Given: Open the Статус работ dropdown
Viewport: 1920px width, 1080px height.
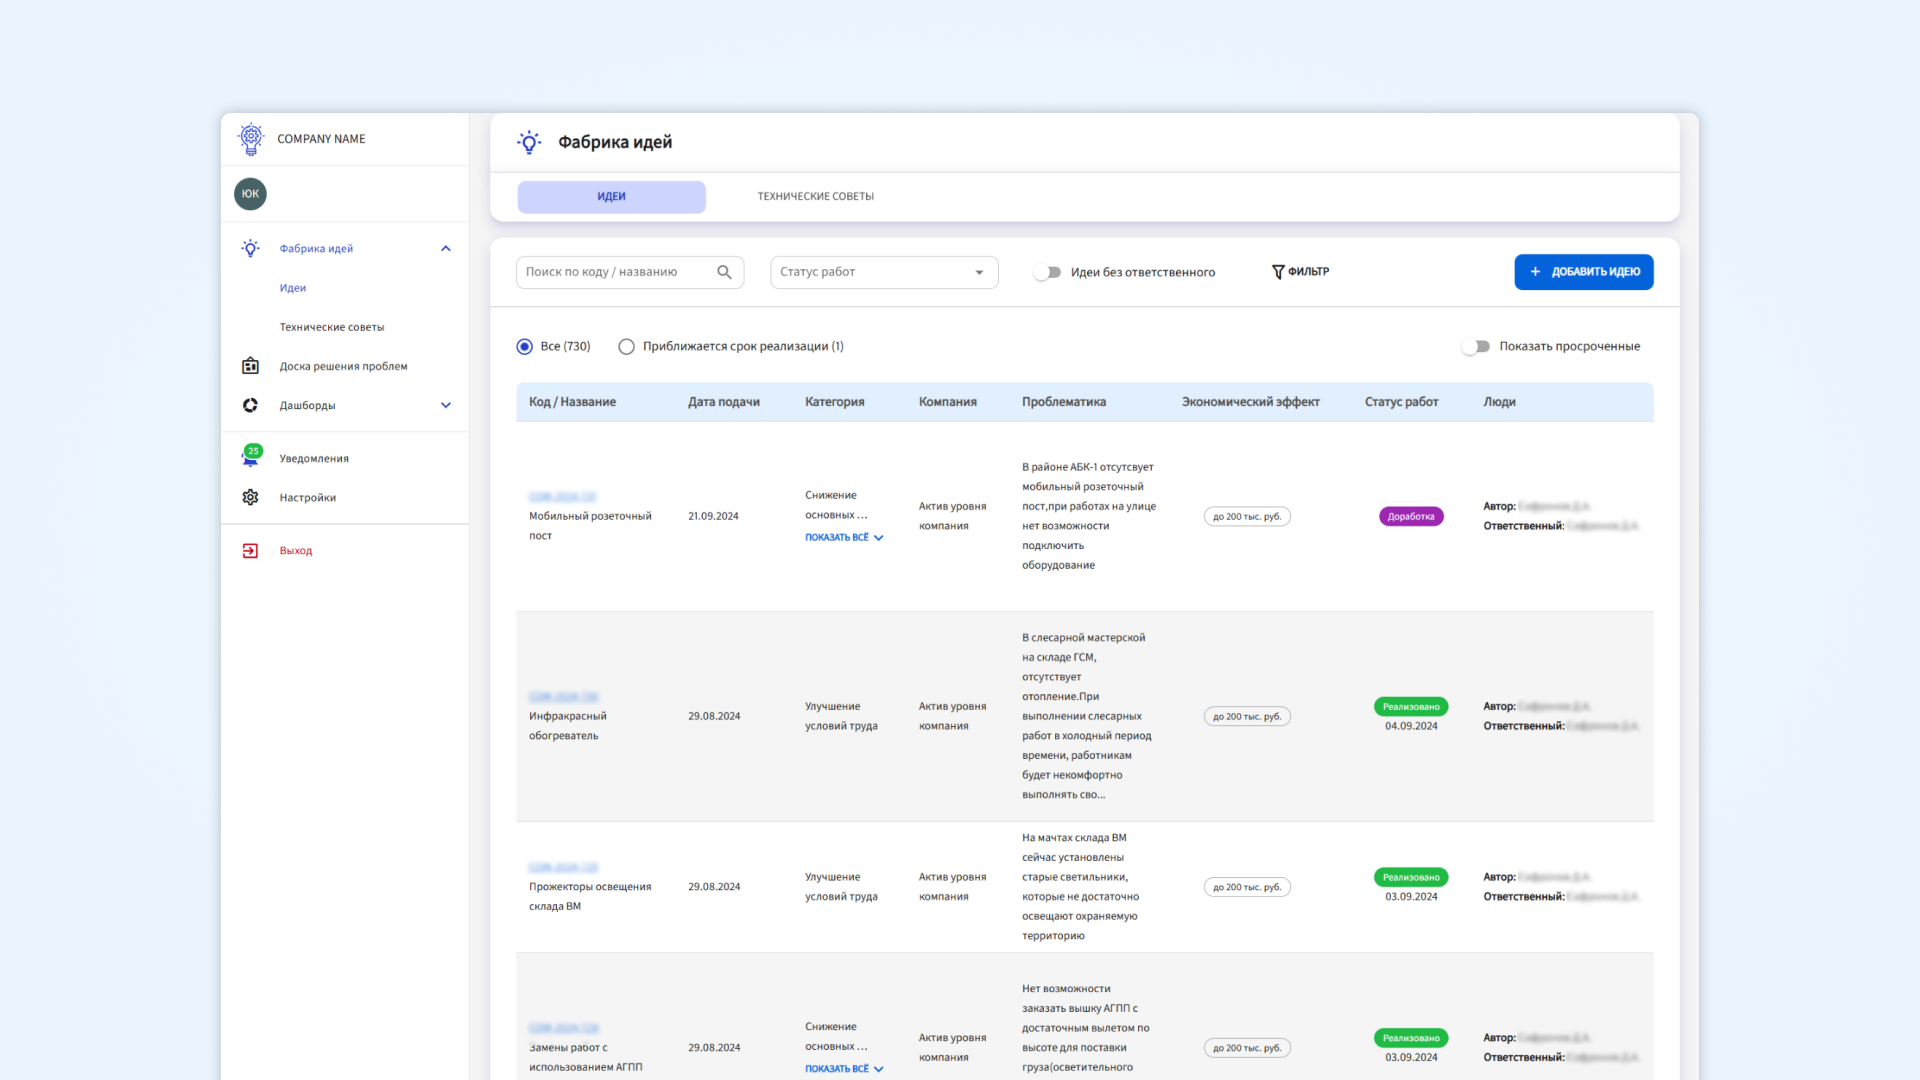Looking at the screenshot, I should pos(884,272).
